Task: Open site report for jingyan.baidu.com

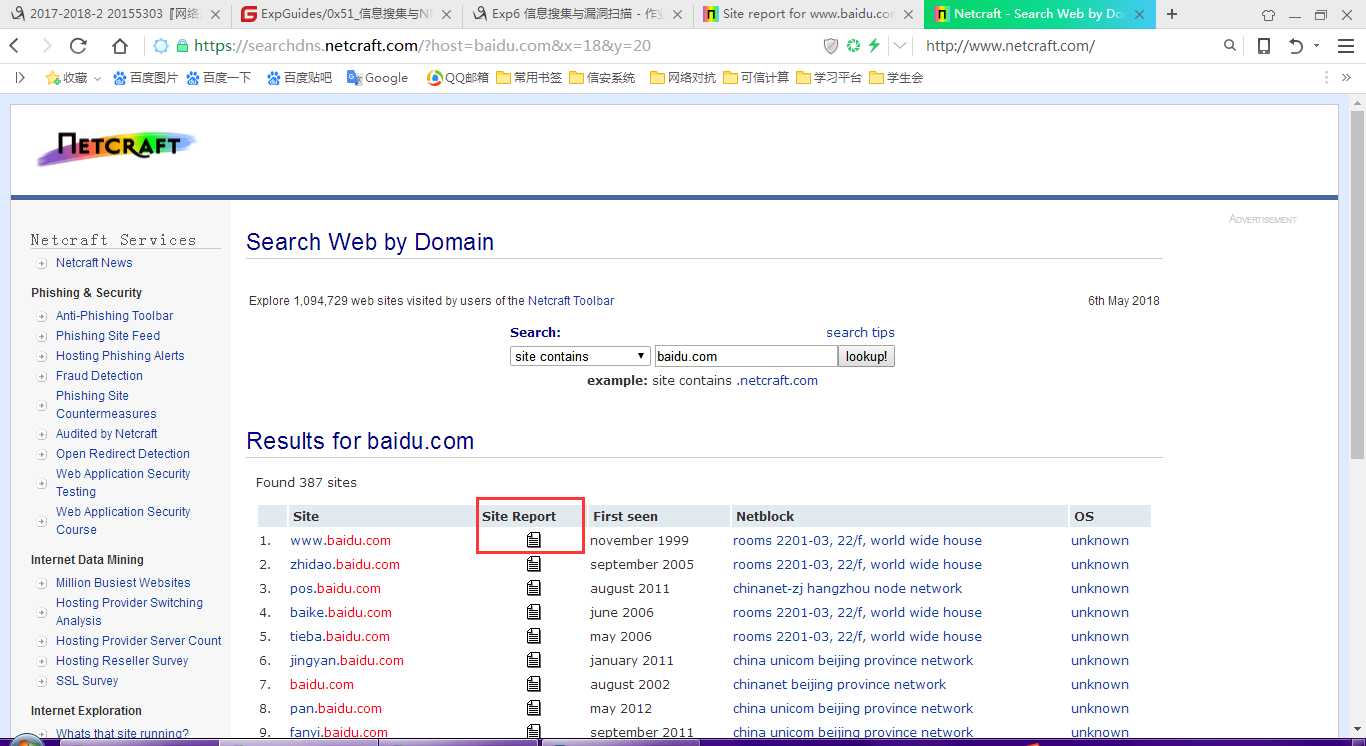Action: (534, 660)
